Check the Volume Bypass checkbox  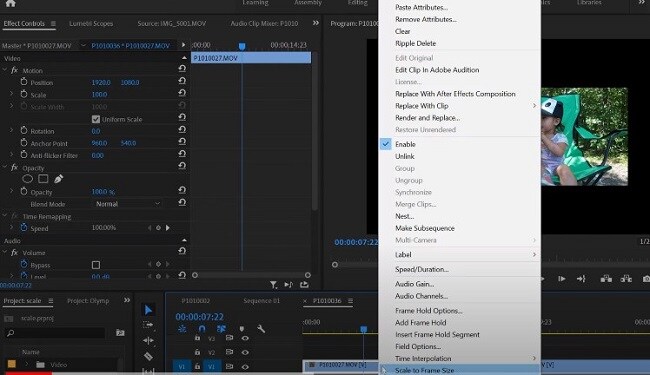96,265
